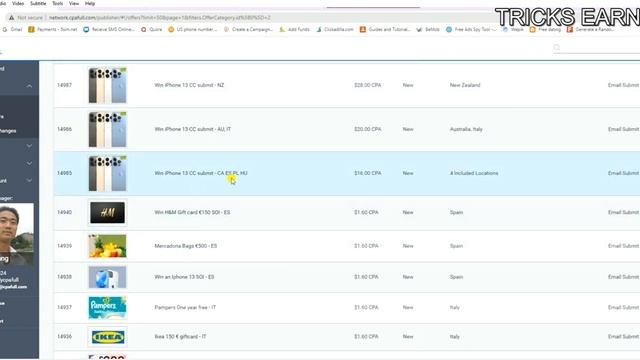Screen dimensions: 640x360
Task: Click the Generate a Rando... bookmark icon
Action: [570, 29]
